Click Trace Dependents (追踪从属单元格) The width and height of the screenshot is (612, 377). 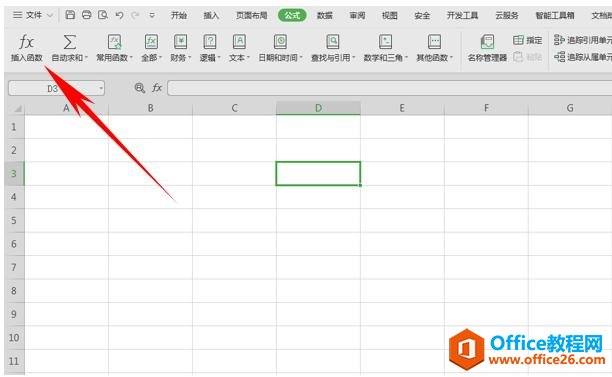pos(583,57)
